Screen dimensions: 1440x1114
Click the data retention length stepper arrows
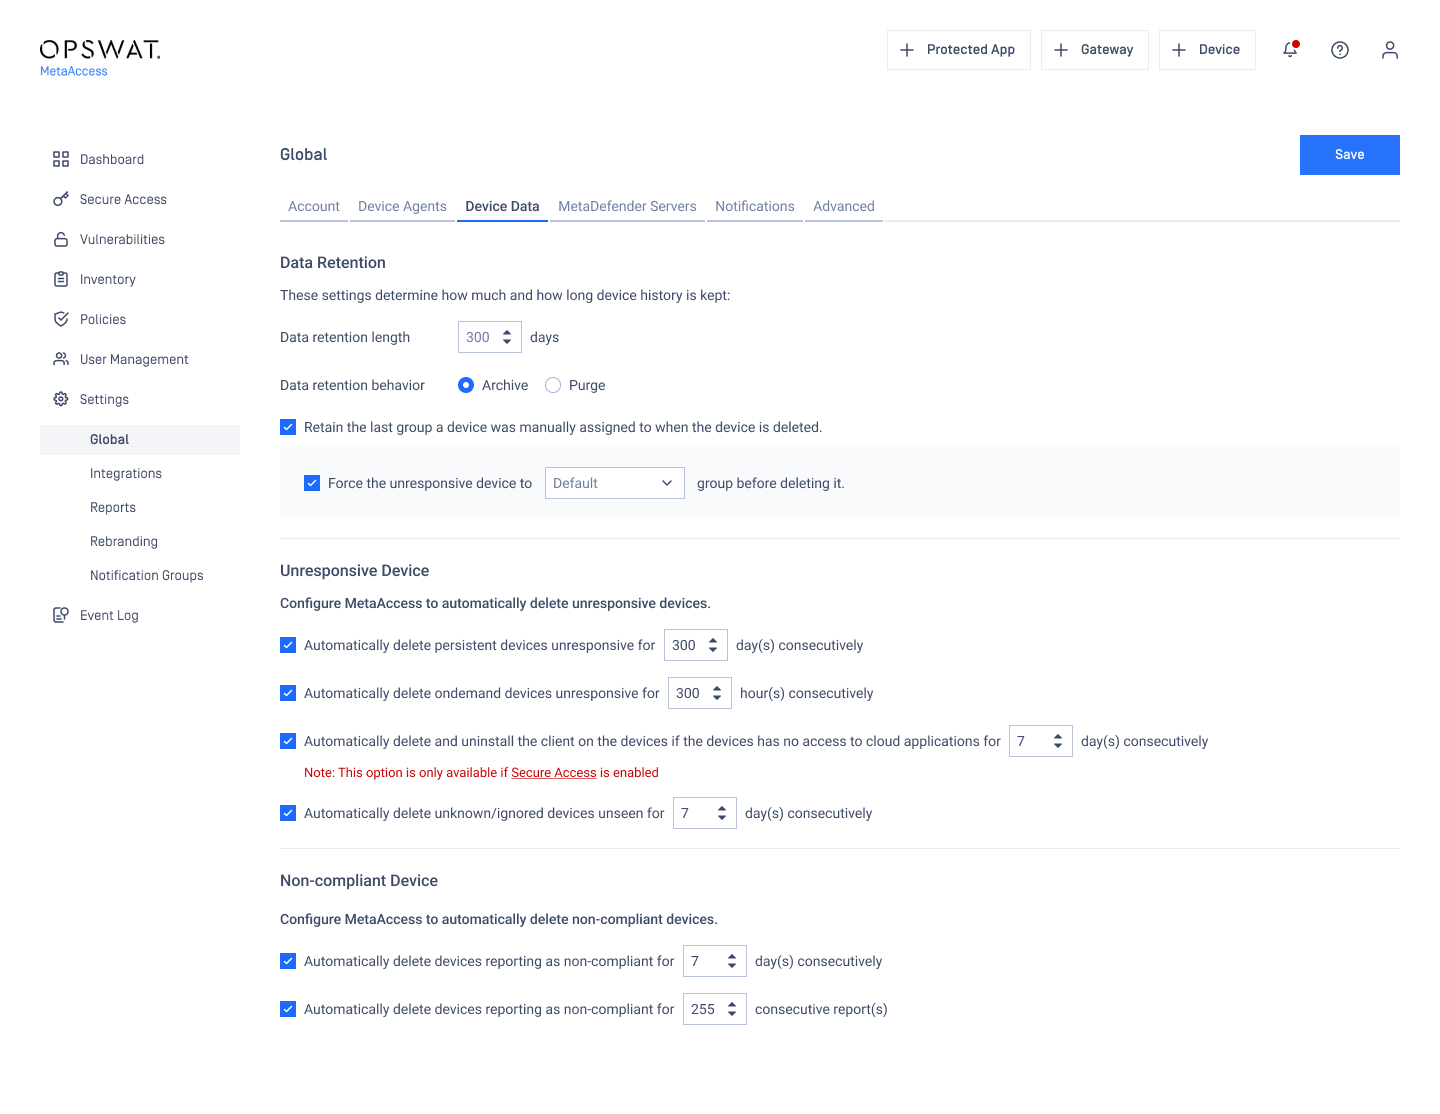click(x=507, y=337)
